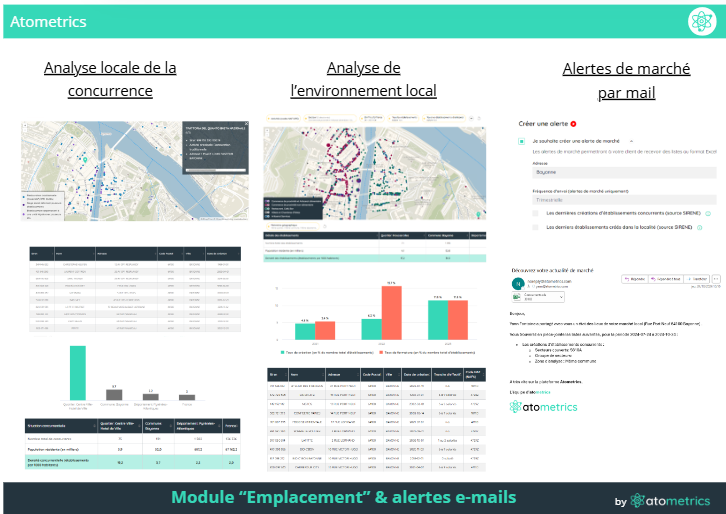This screenshot has height=514, width=726.
Task: Select 'Alertes de marché par mail' heading
Action: (626, 80)
